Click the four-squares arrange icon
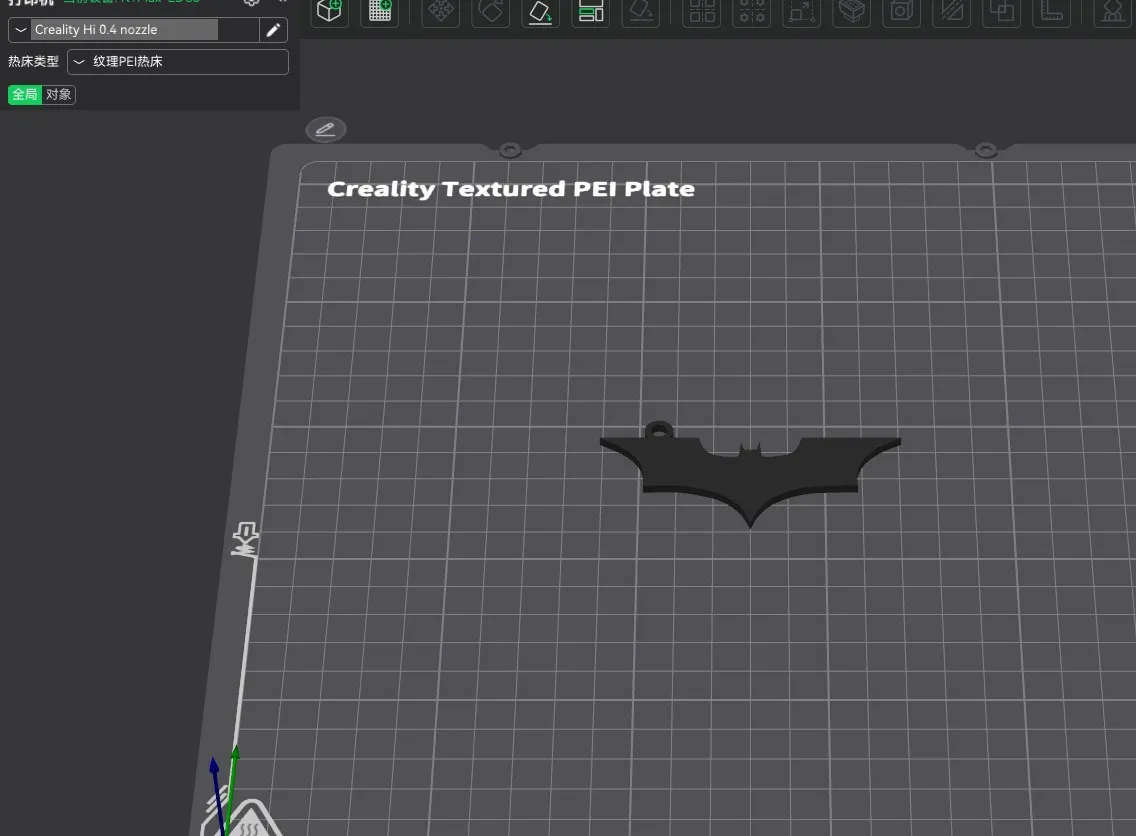1136x836 pixels. pyautogui.click(x=702, y=11)
